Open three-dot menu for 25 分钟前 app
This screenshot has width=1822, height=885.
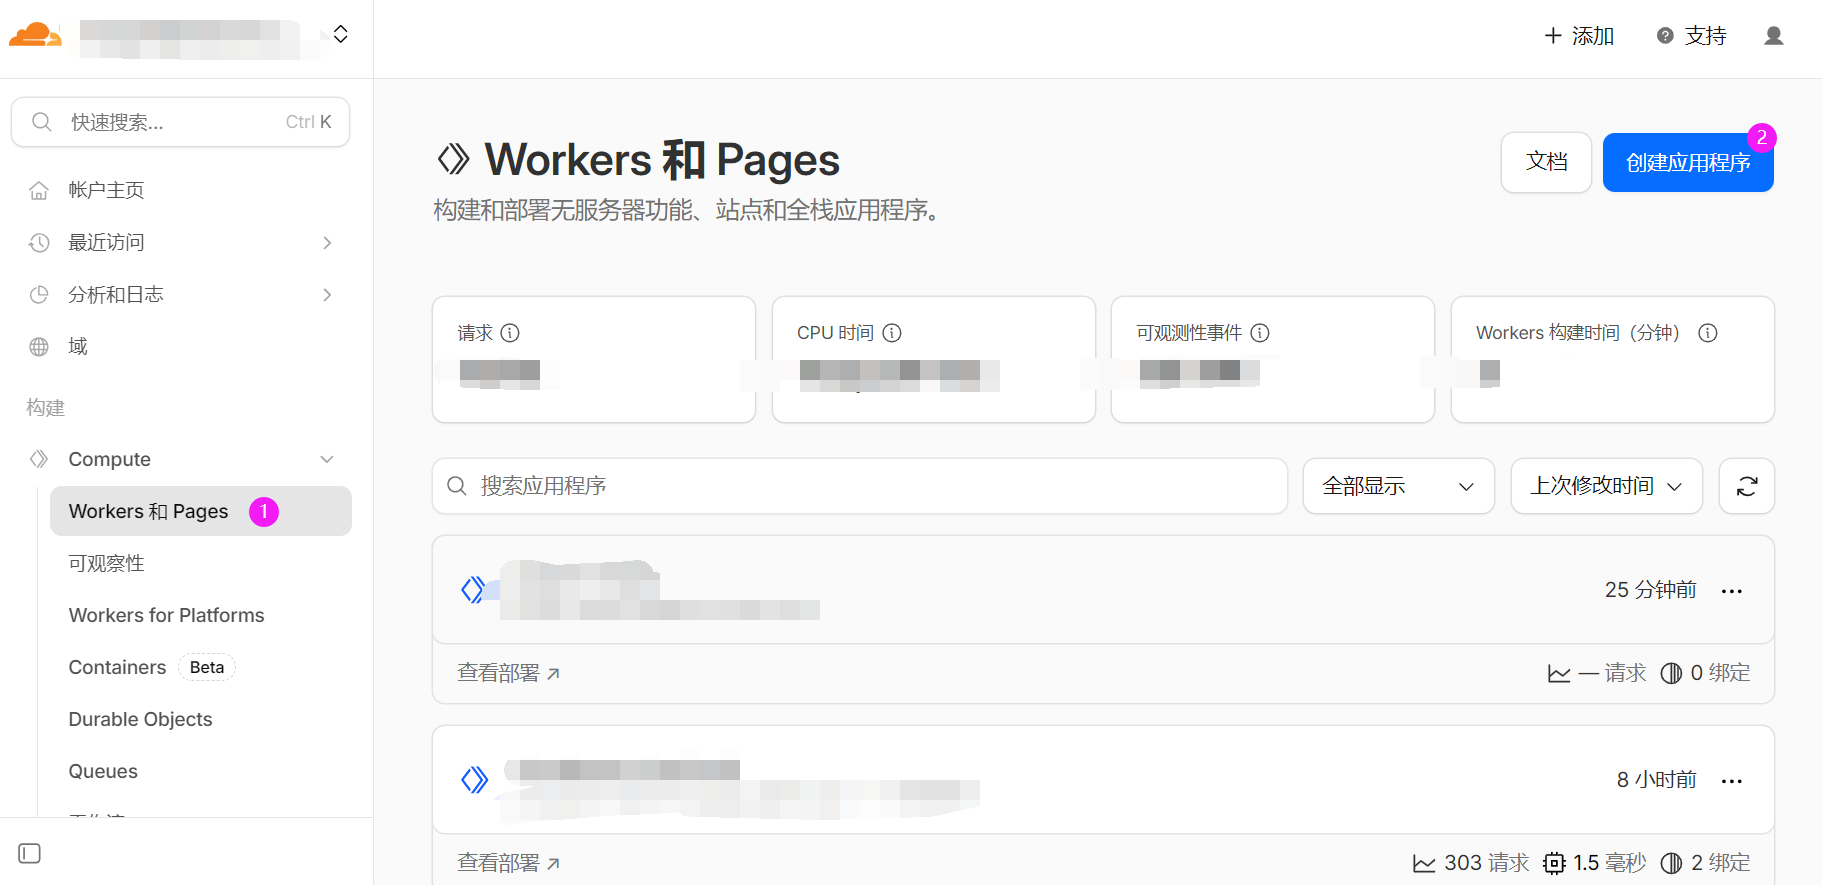tap(1731, 591)
